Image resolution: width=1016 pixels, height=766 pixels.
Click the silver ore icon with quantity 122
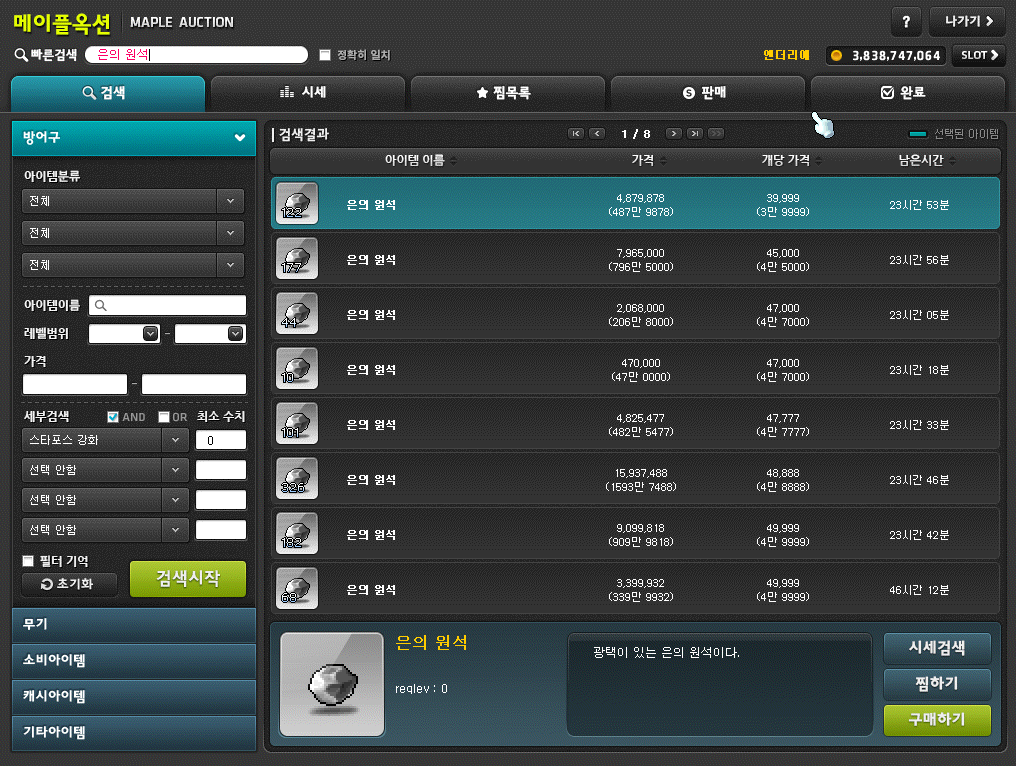pyautogui.click(x=297, y=203)
